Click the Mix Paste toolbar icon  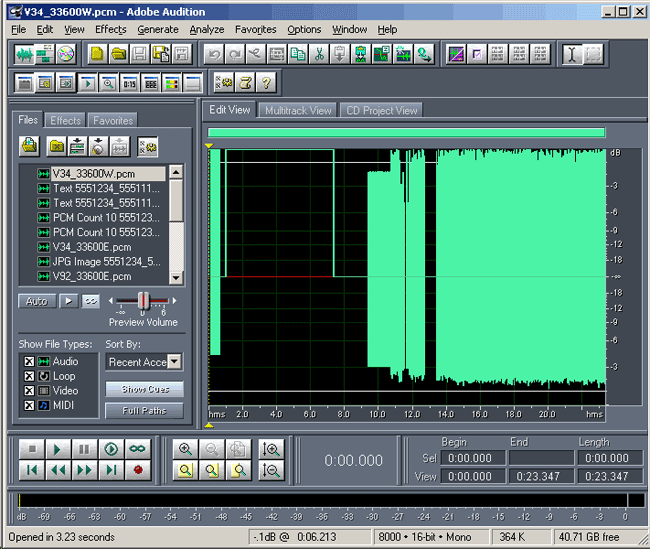tap(361, 54)
